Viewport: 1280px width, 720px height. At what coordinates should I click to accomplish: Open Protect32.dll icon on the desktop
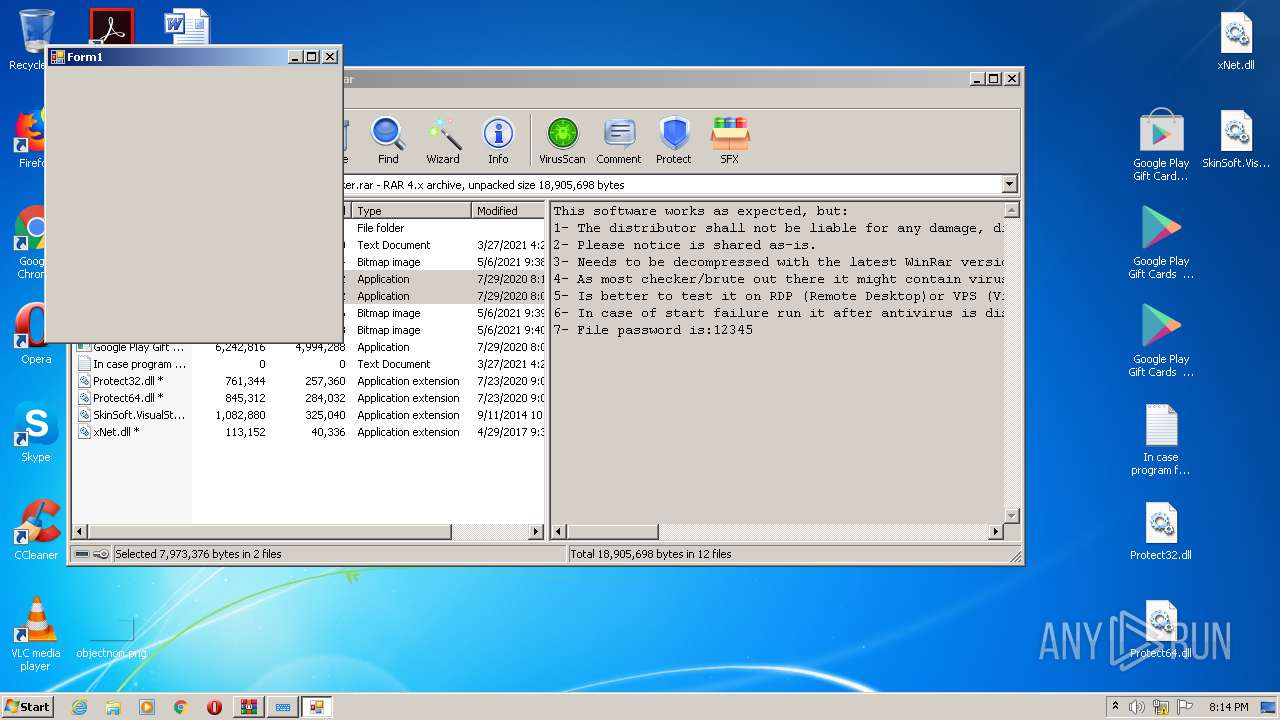point(1161,531)
